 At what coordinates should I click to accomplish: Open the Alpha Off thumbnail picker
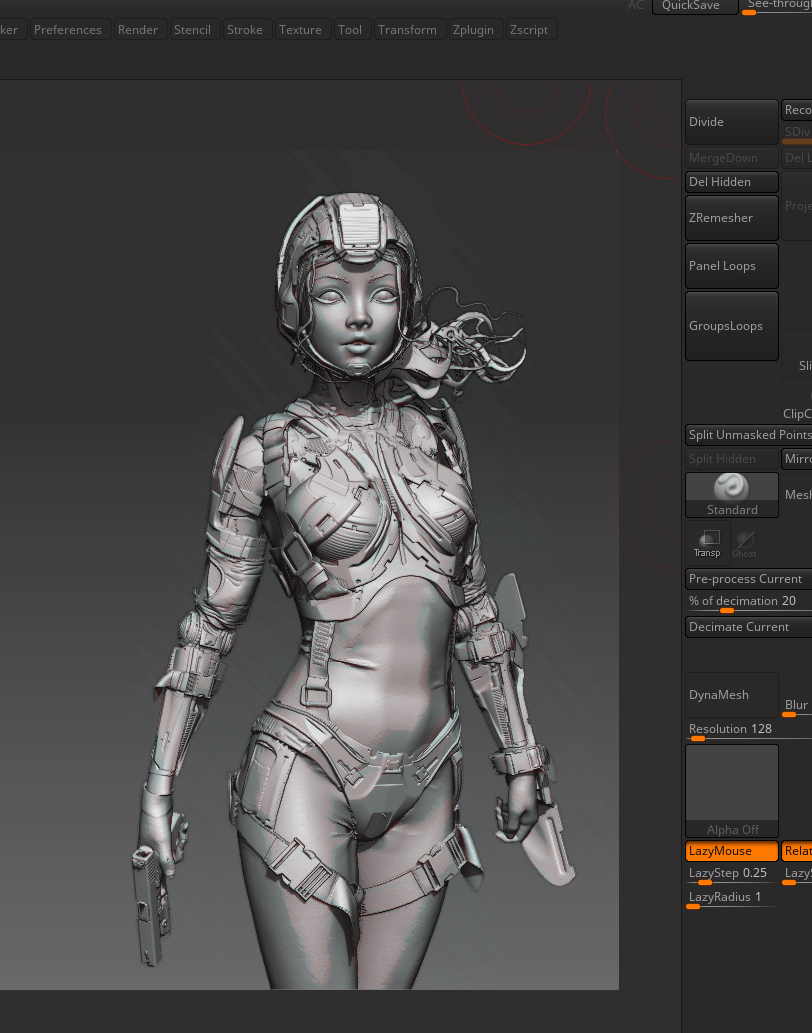tap(731, 790)
